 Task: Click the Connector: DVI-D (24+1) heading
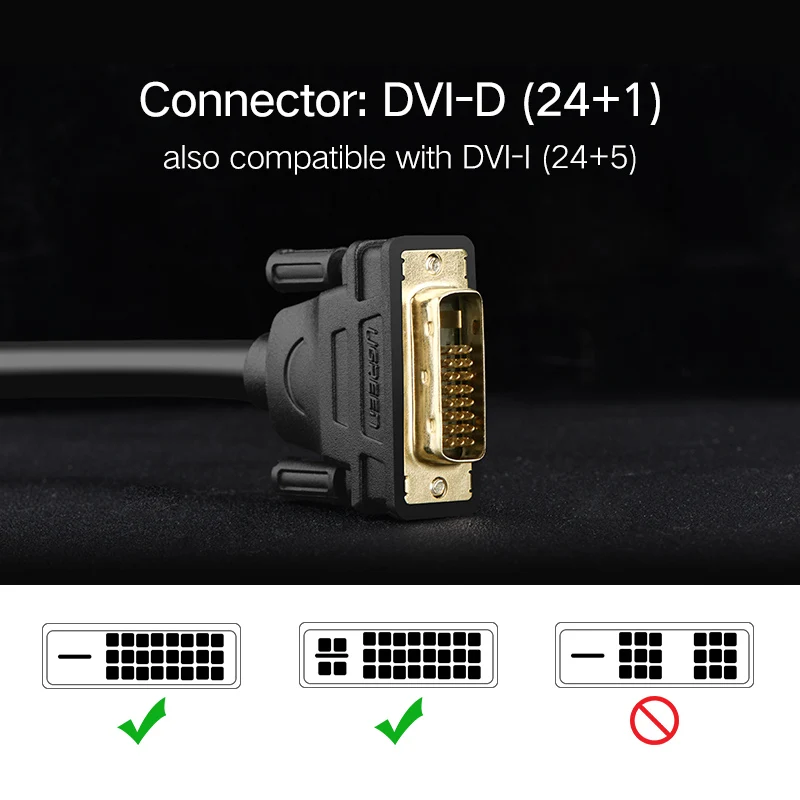point(401,101)
